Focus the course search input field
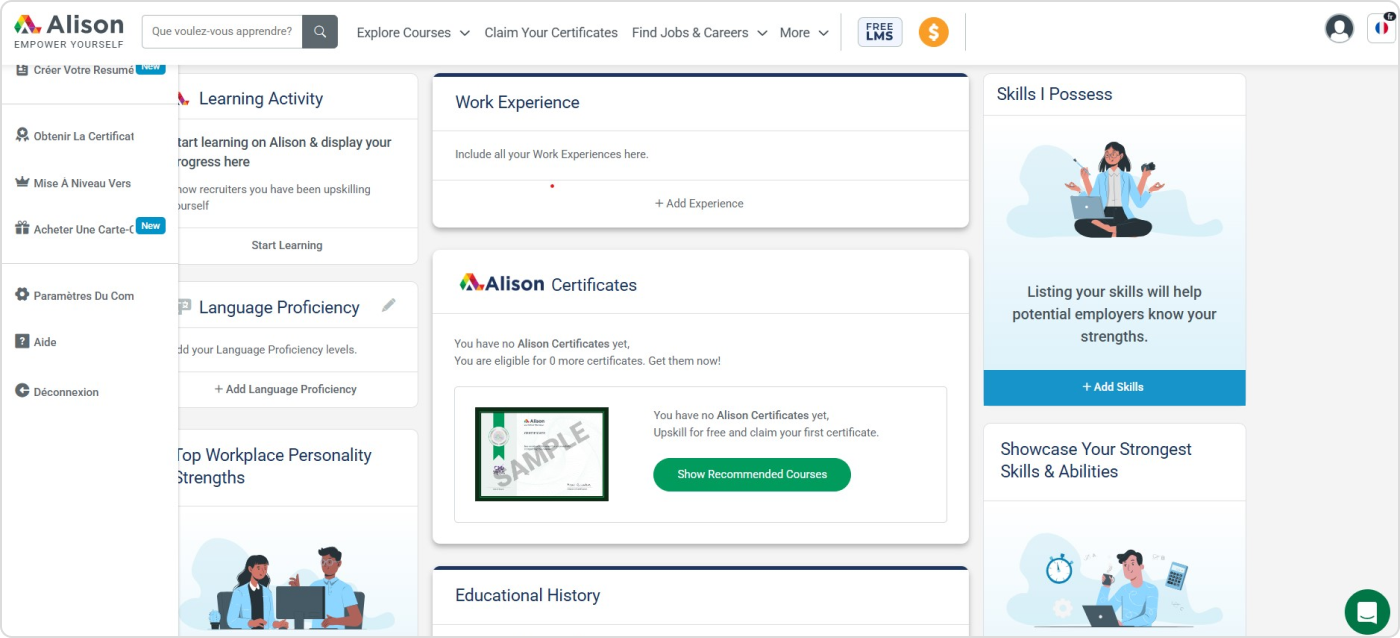Viewport: 1400px width, 638px height. [x=222, y=32]
